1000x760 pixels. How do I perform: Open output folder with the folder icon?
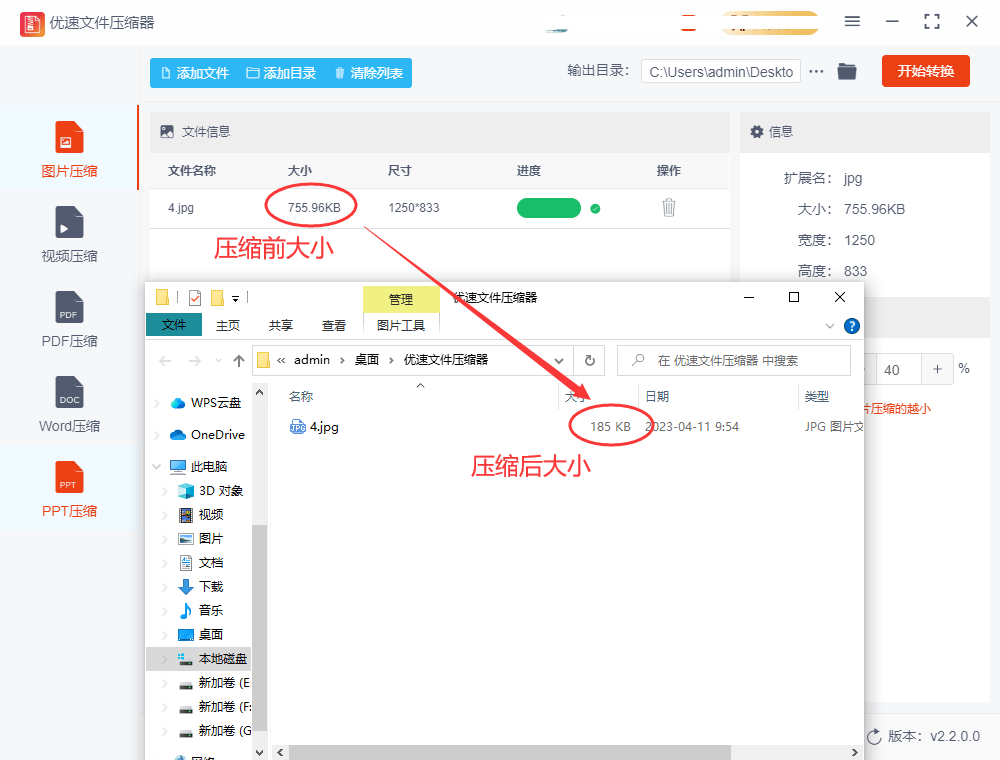click(x=847, y=71)
